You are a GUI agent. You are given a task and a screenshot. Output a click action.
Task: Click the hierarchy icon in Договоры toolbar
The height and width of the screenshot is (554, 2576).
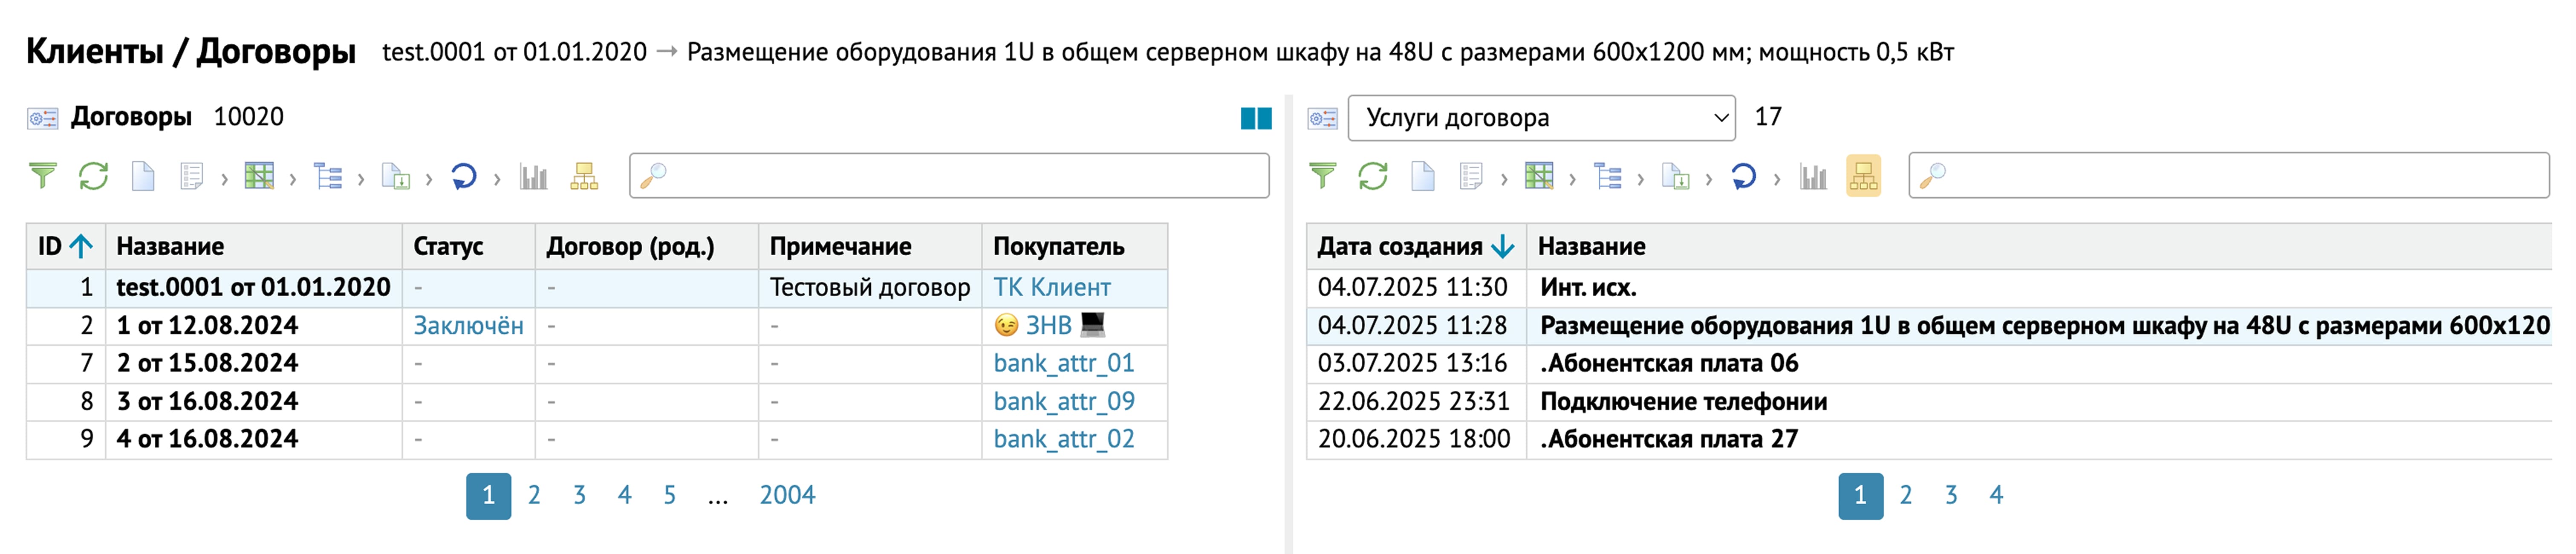tap(584, 176)
